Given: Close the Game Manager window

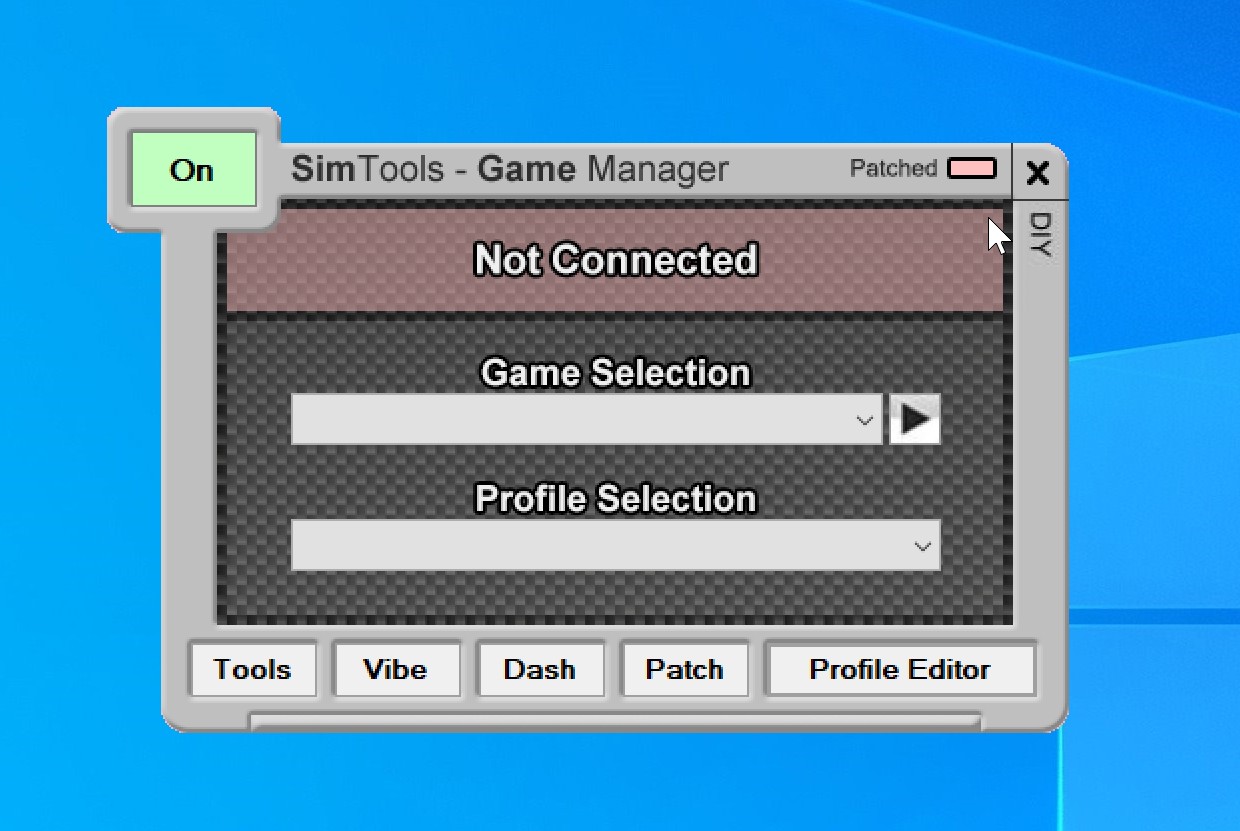Looking at the screenshot, I should 1038,173.
